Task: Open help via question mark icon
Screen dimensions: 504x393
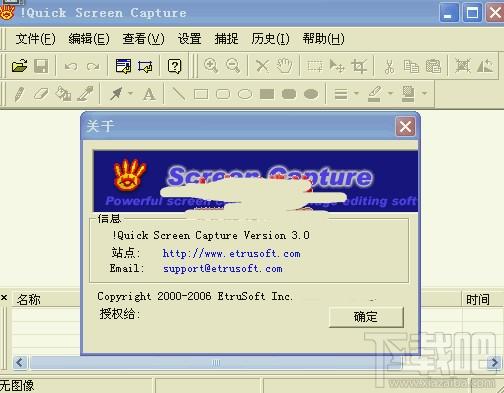Action: [175, 66]
